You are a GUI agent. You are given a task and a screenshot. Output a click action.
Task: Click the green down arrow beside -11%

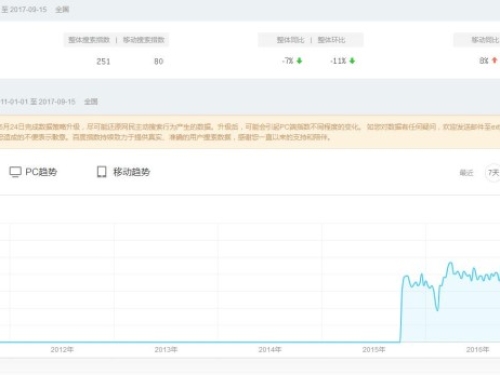tap(352, 61)
